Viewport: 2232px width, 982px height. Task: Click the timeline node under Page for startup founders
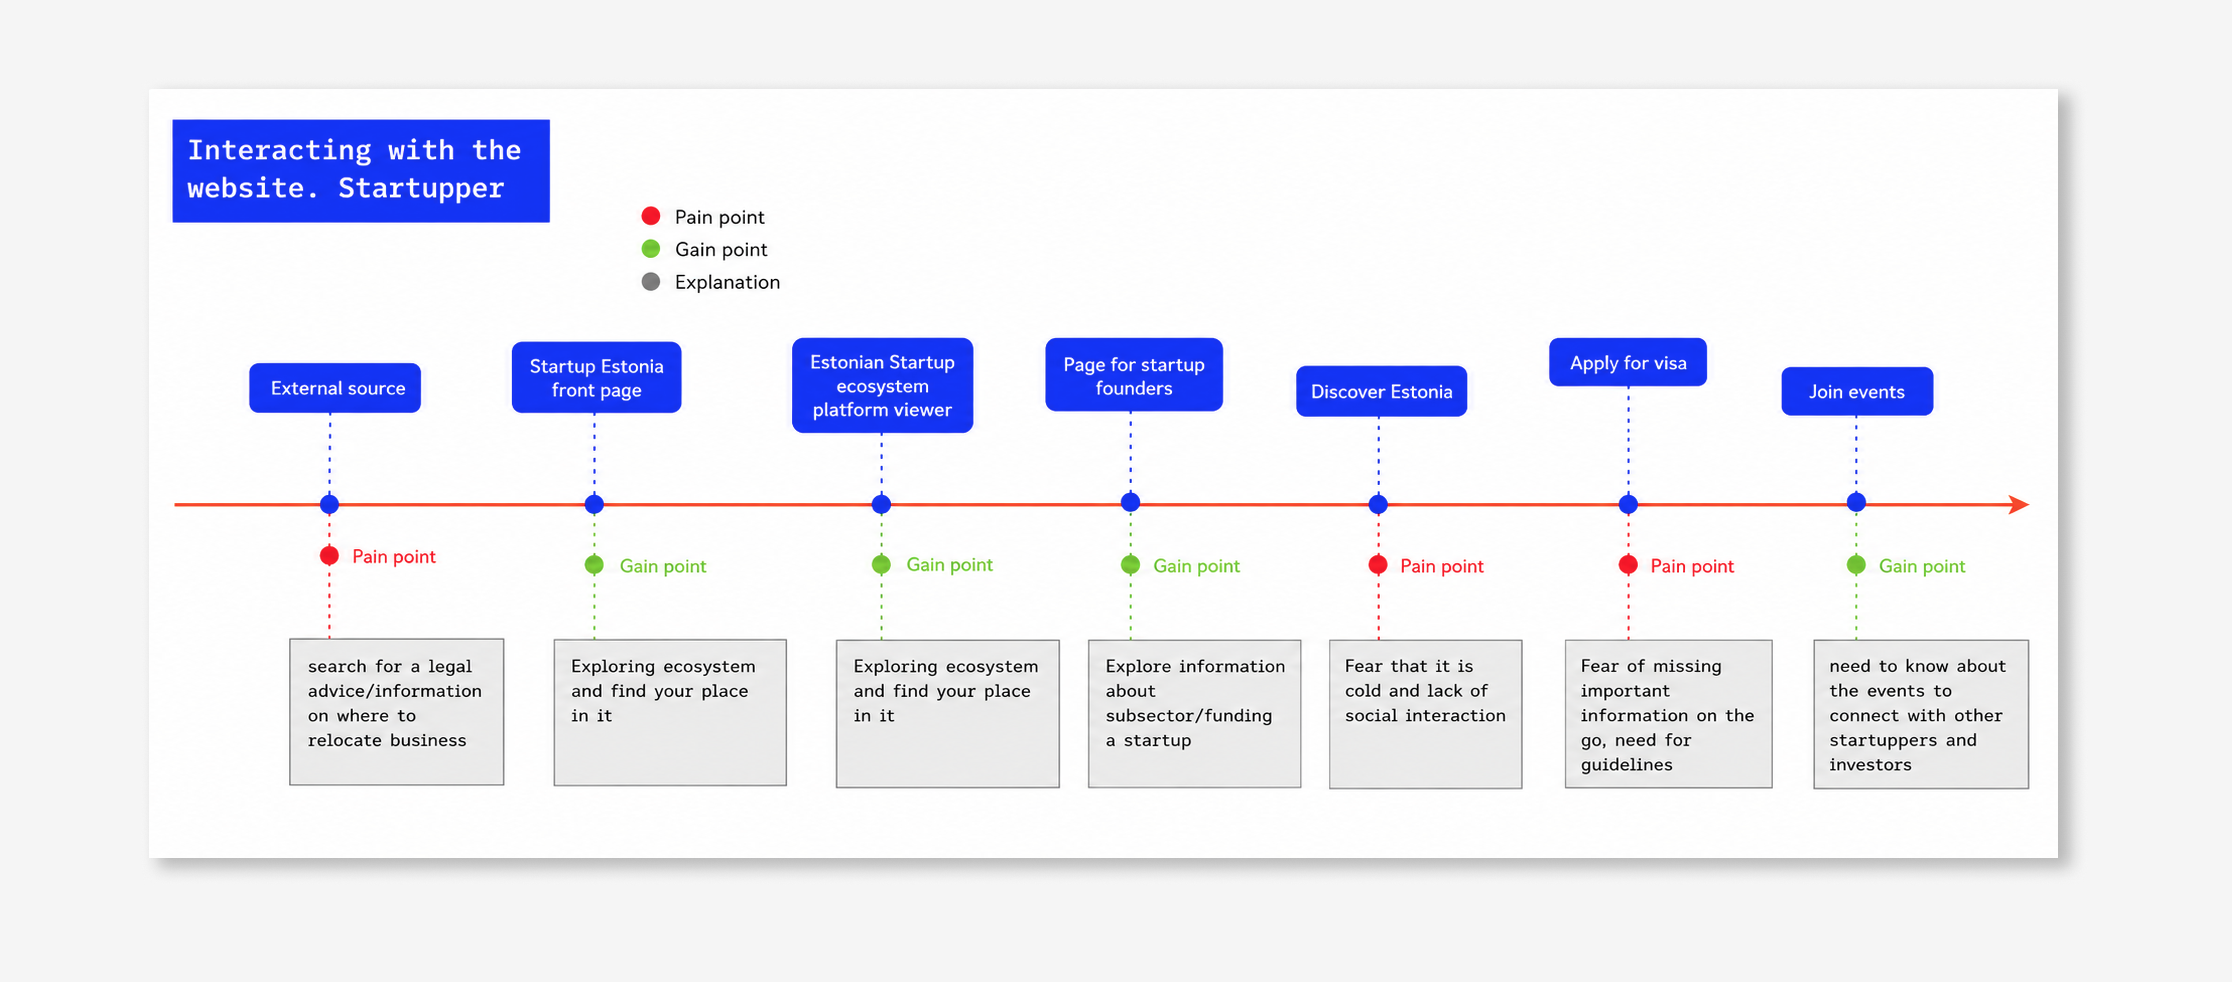(x=1131, y=502)
